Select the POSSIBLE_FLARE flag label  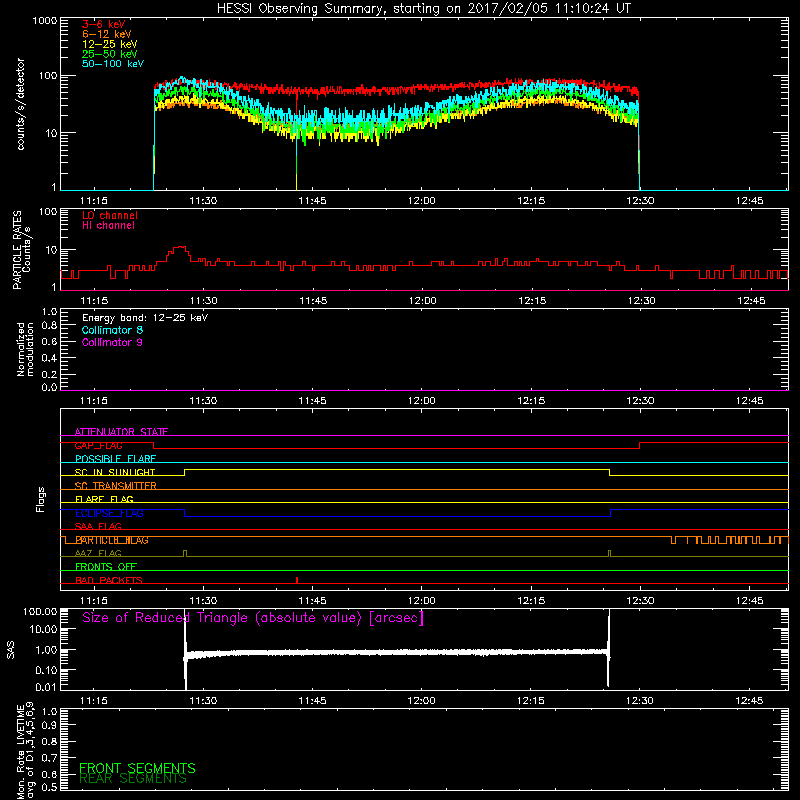pyautogui.click(x=115, y=459)
